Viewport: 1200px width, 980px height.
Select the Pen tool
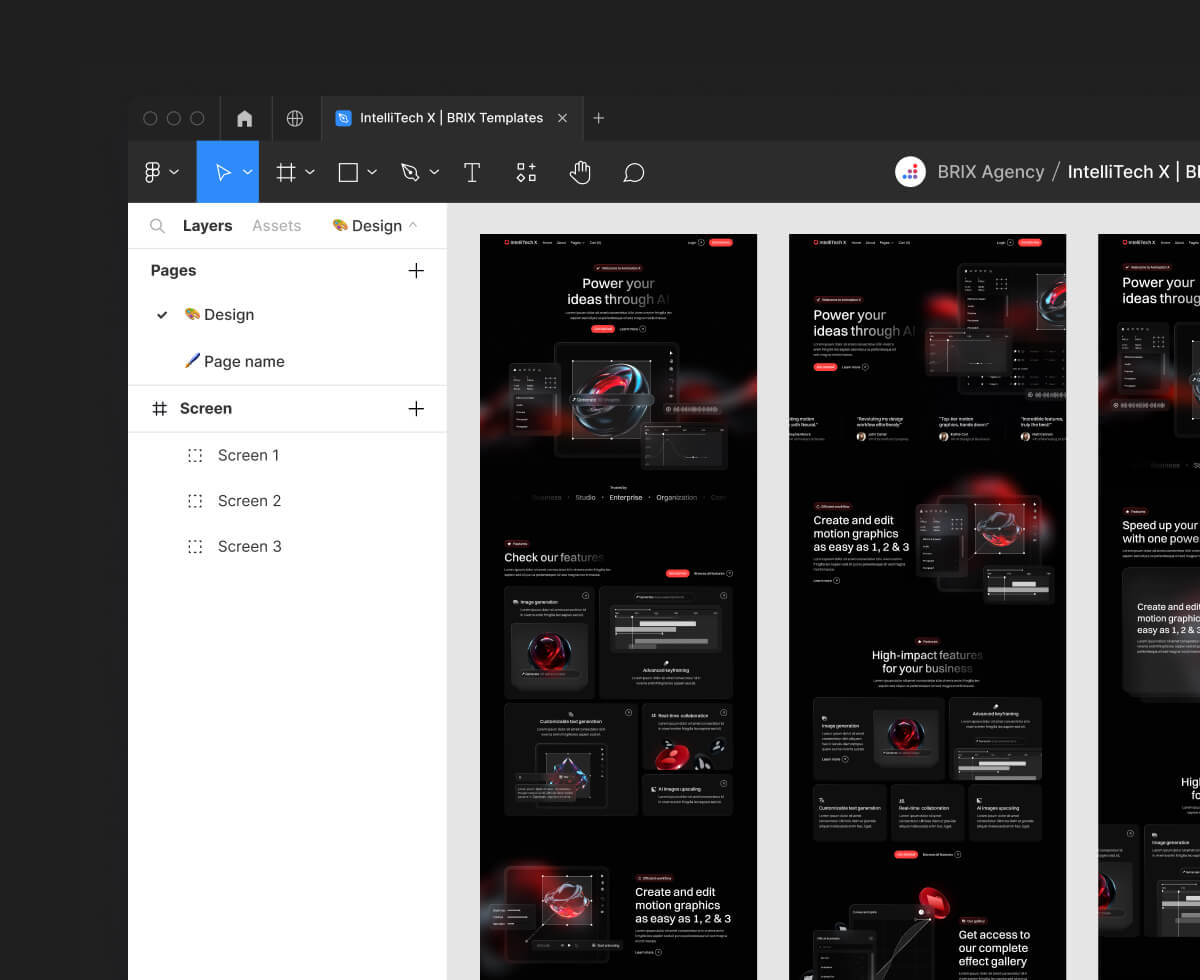[x=410, y=172]
